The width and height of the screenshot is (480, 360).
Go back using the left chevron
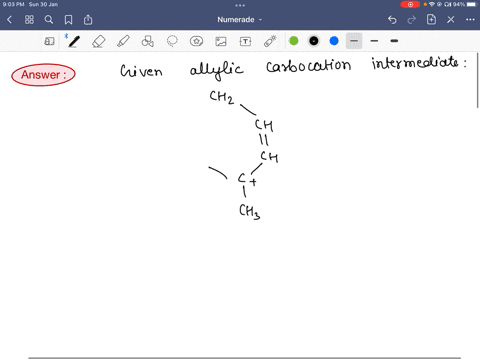pyautogui.click(x=9, y=20)
